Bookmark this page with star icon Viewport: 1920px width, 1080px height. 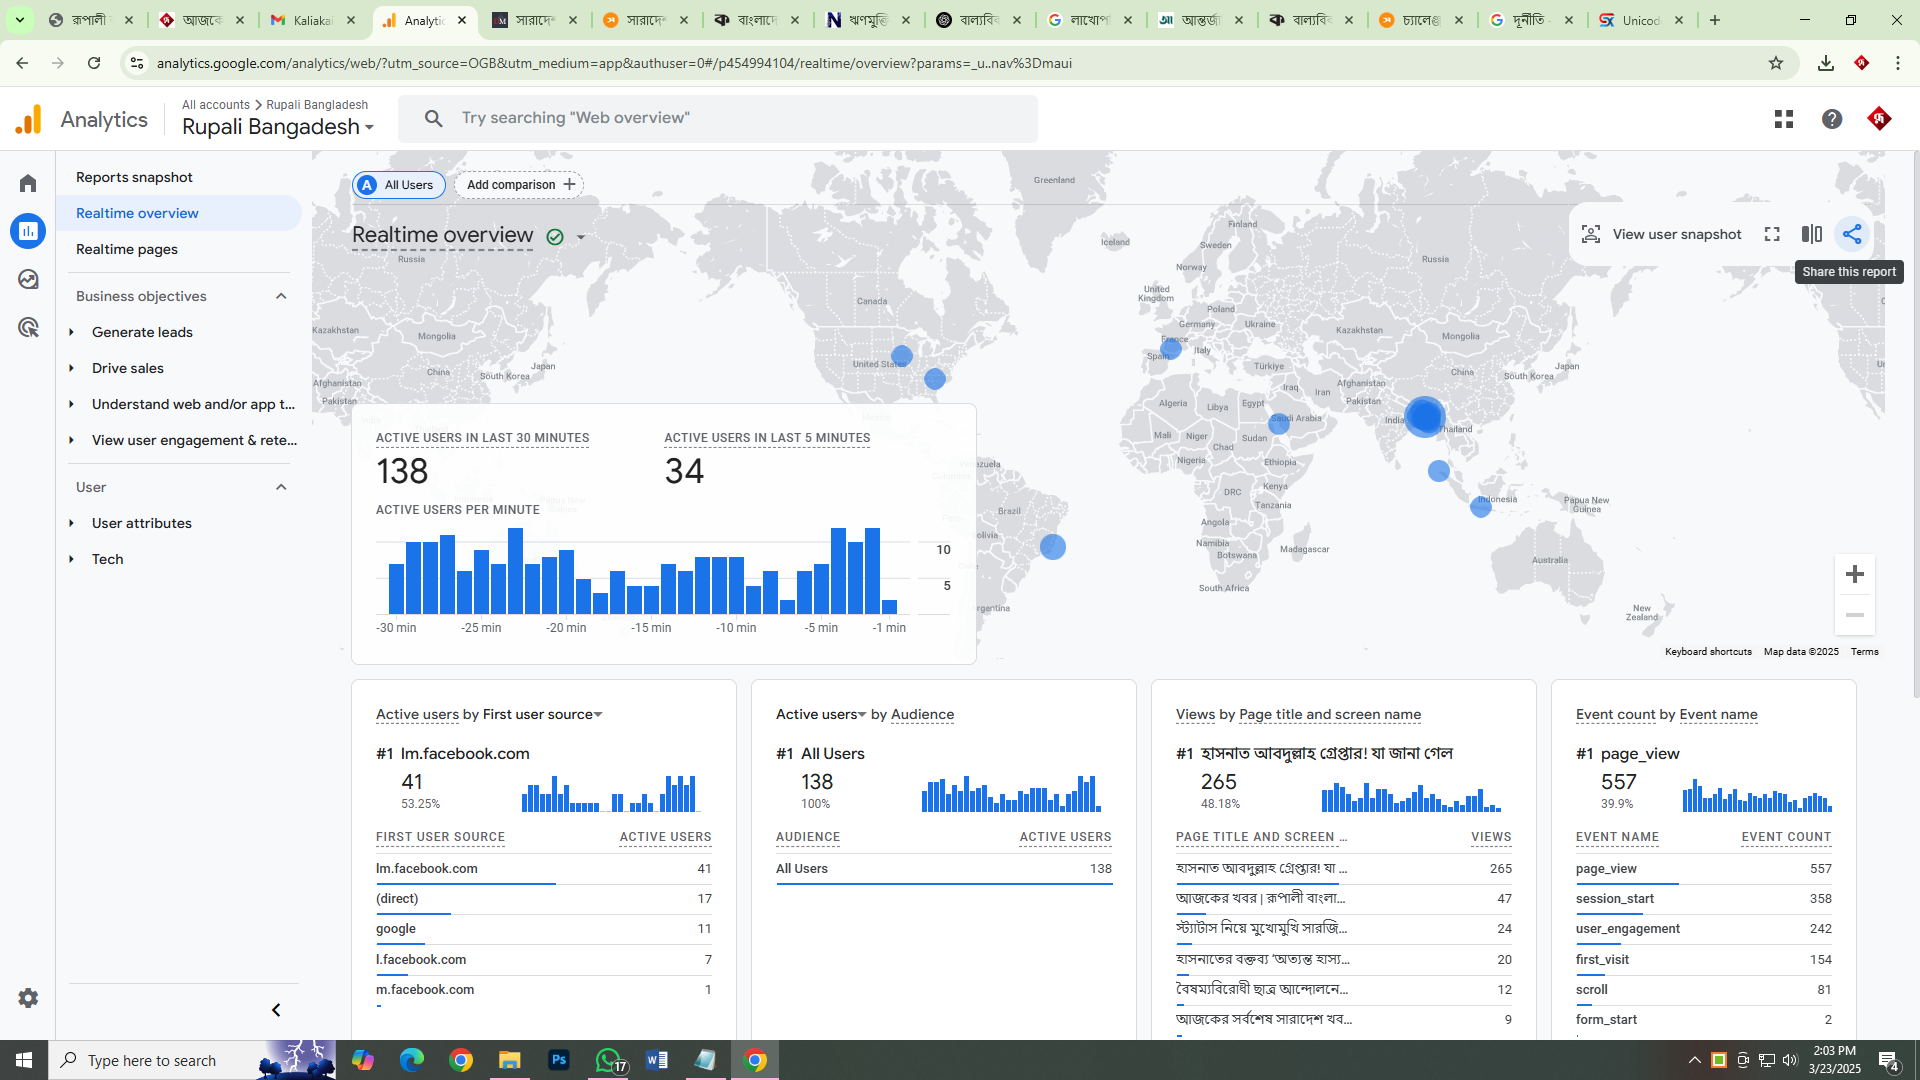[1776, 63]
